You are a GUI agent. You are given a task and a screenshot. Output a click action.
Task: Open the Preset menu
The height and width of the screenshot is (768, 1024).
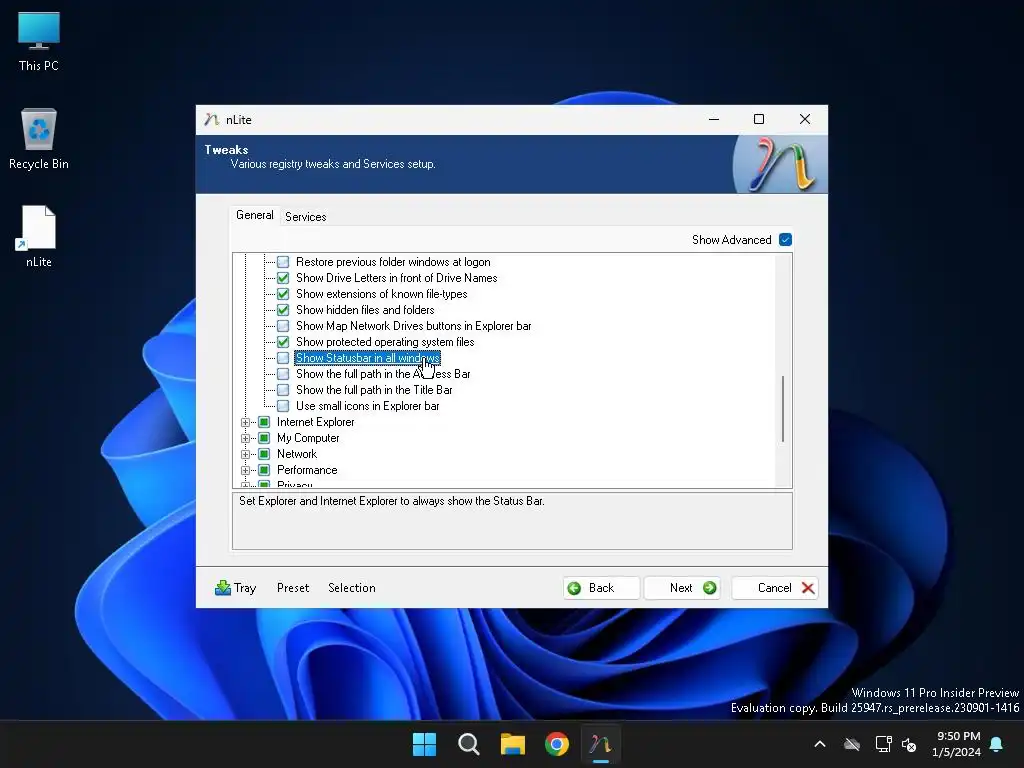tap(293, 588)
